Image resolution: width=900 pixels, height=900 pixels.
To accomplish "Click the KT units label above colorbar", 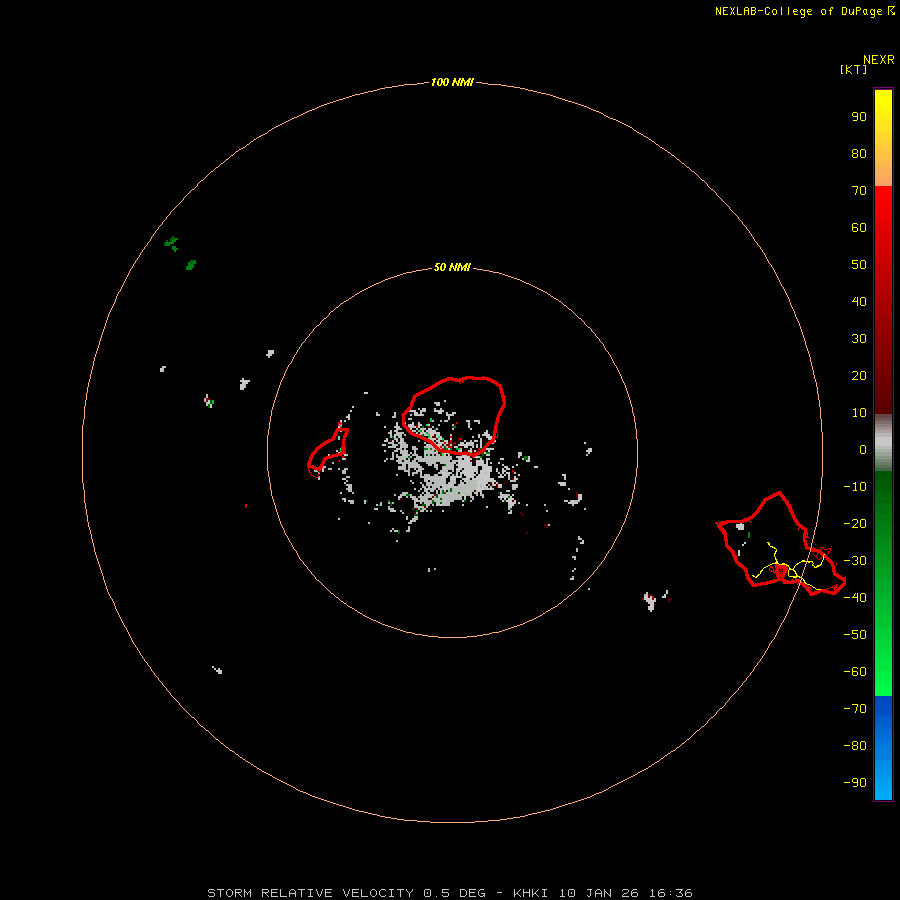I will 853,69.
